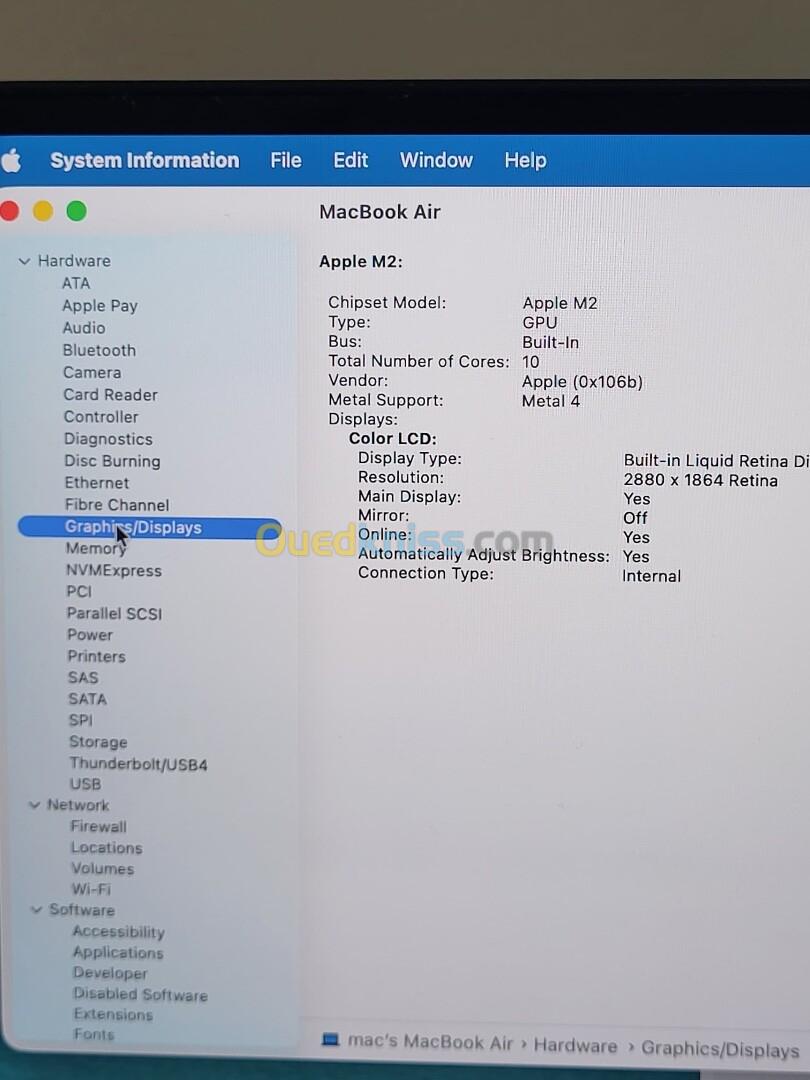Select Controller in the sidebar
The width and height of the screenshot is (810, 1080).
pyautogui.click(x=101, y=417)
